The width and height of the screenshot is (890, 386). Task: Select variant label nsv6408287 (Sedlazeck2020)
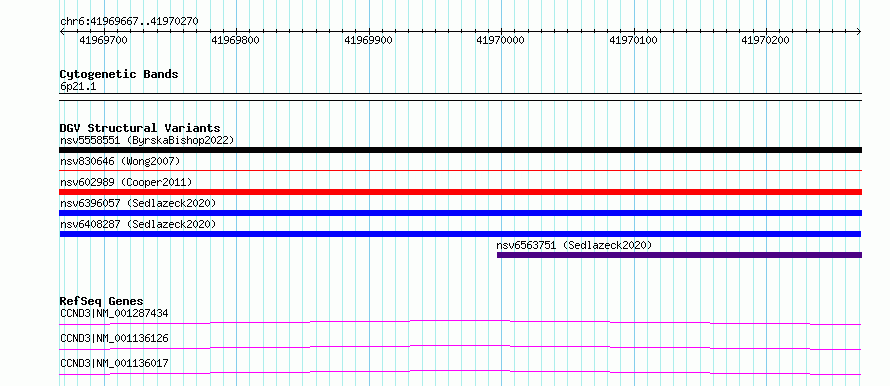(138, 224)
